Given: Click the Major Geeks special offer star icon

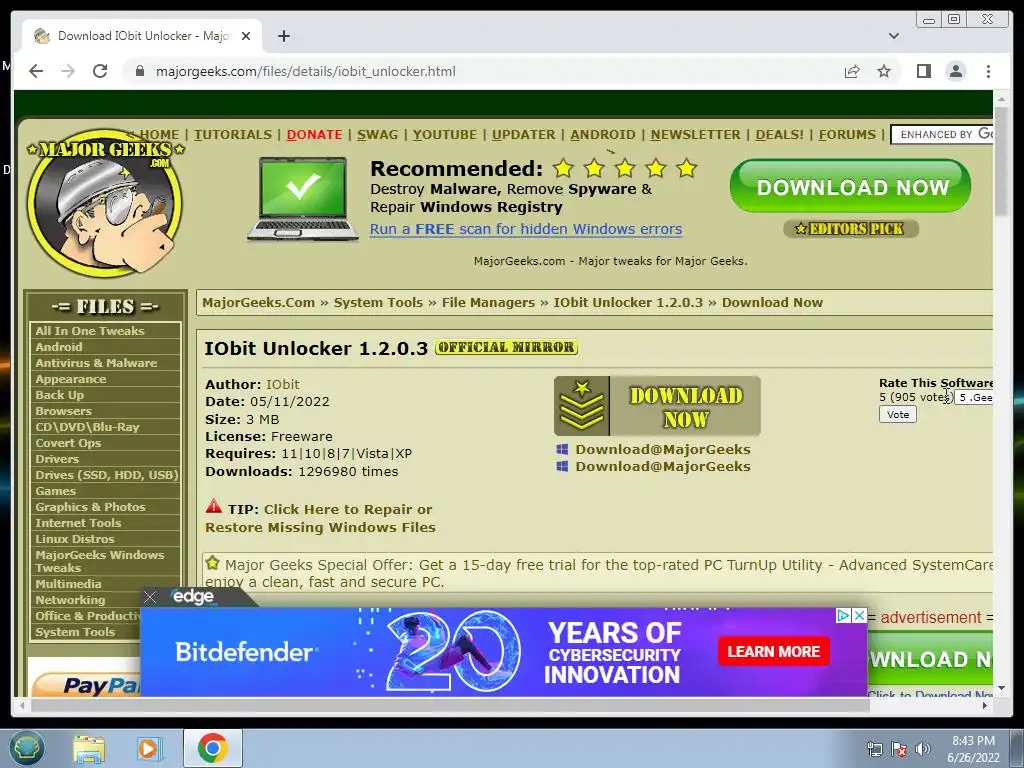Looking at the screenshot, I should (x=212, y=562).
